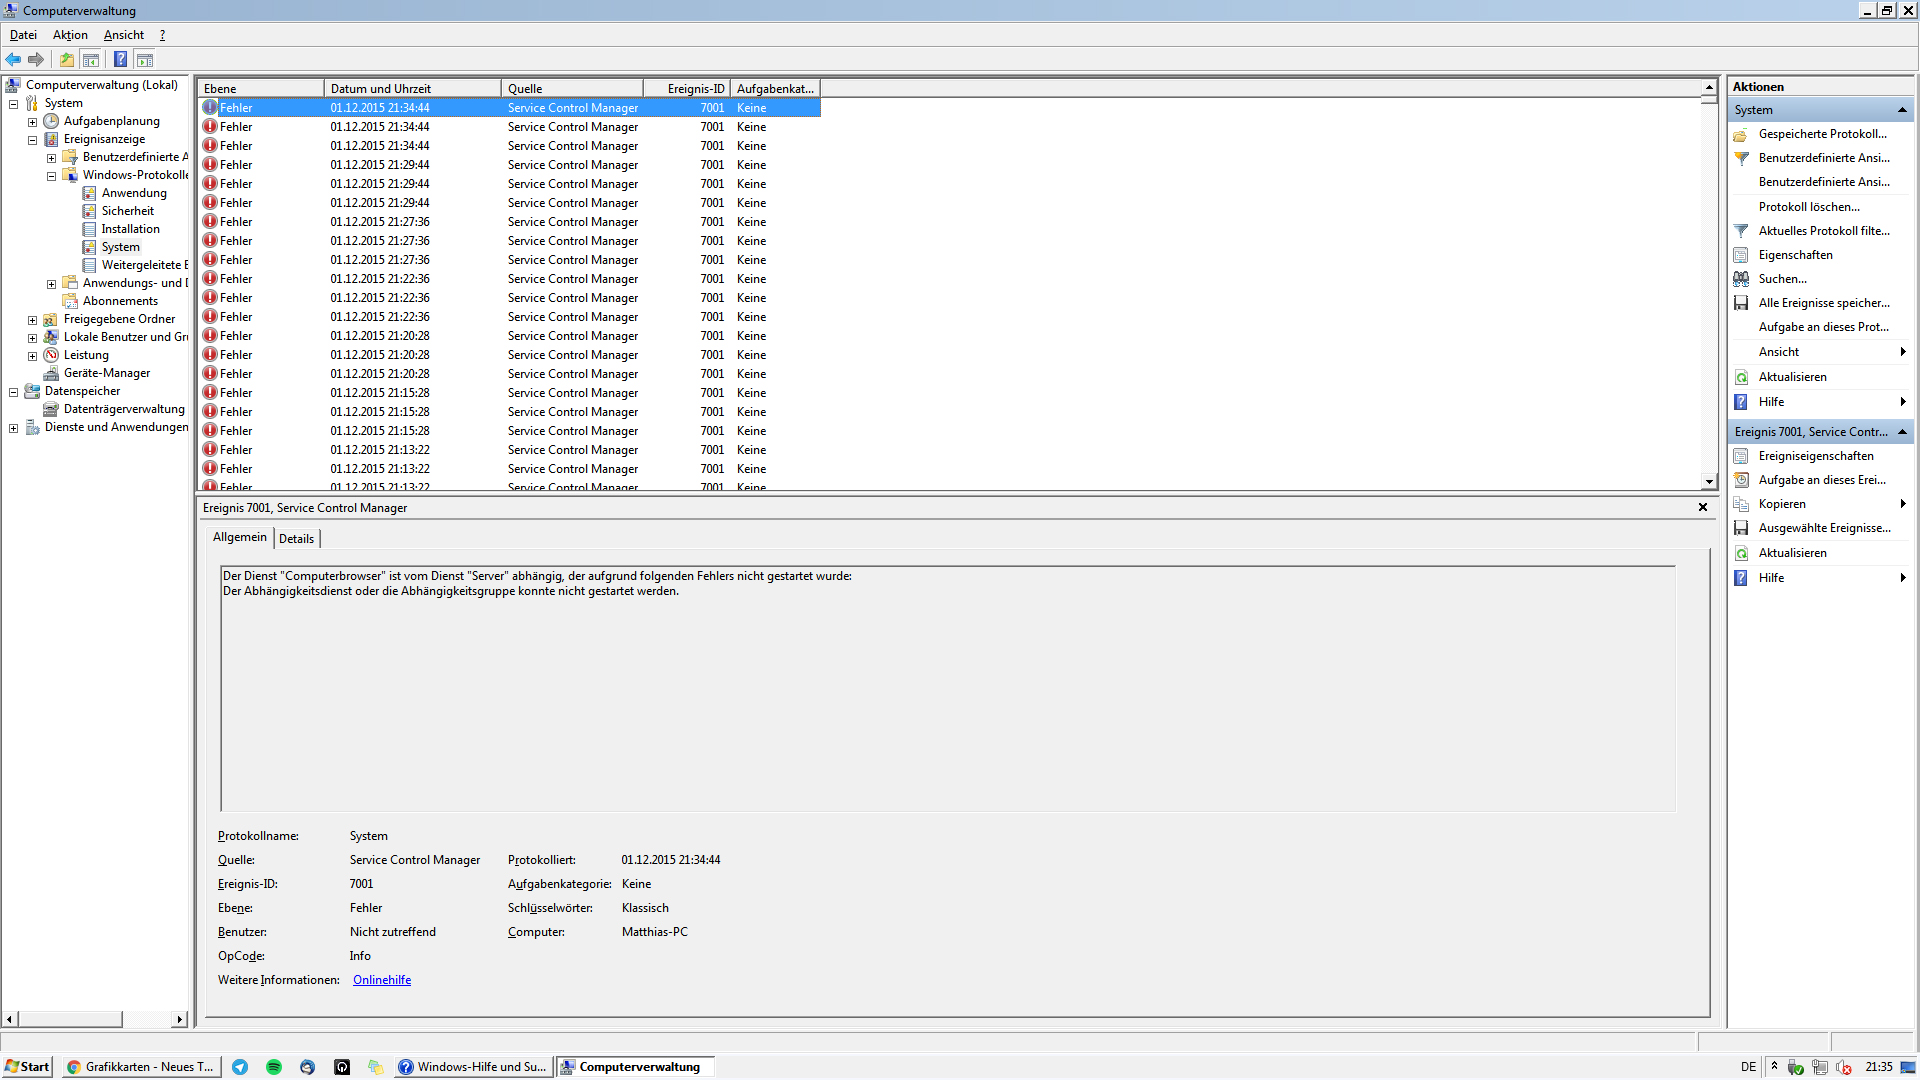Click the event list scrollbar down arrow
The image size is (1920, 1080).
(x=1709, y=482)
